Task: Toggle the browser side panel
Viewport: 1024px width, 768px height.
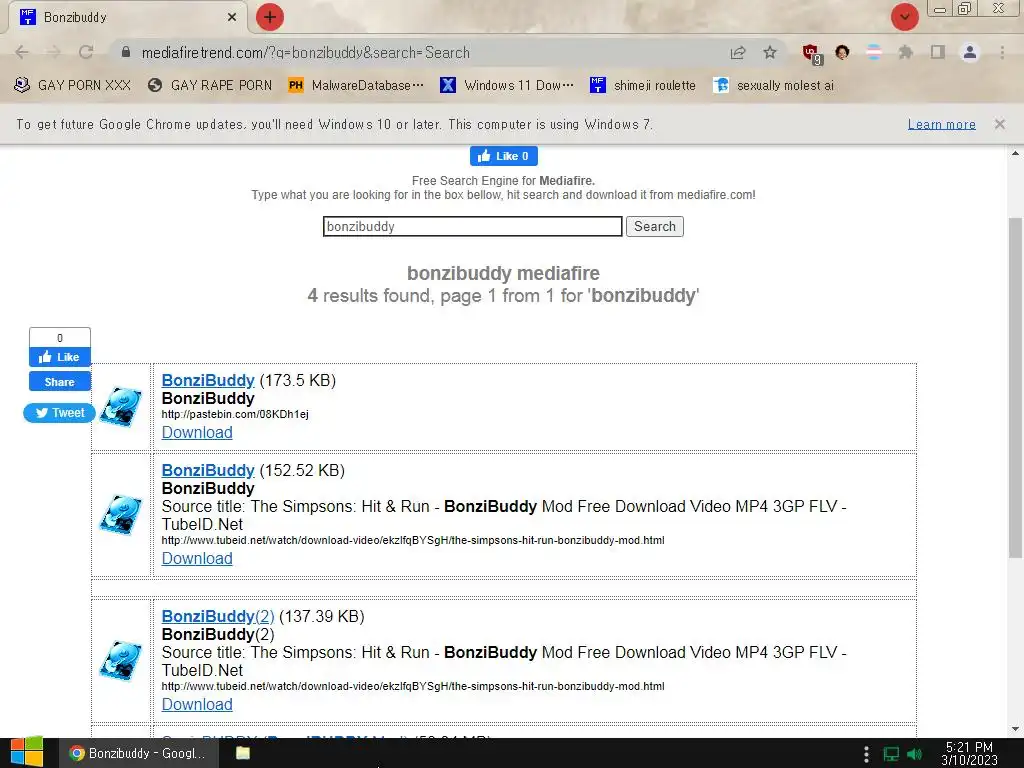Action: click(938, 52)
